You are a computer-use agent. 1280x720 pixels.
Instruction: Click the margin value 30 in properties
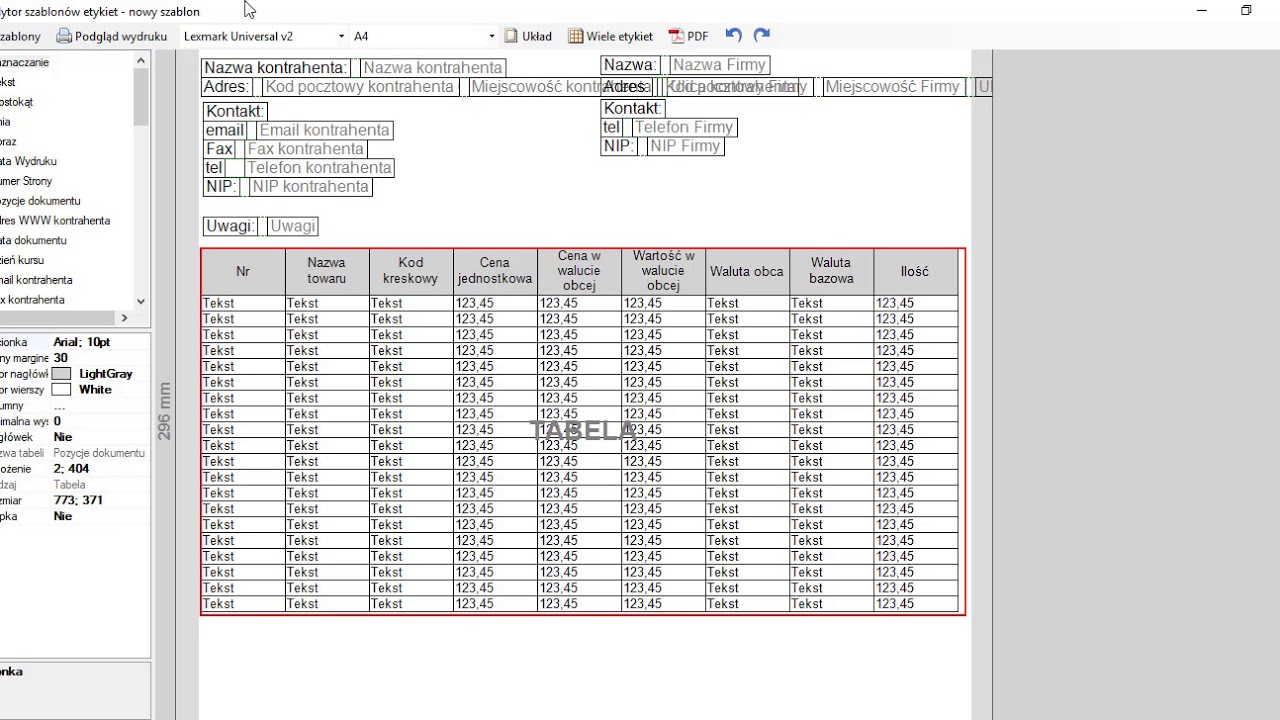pyautogui.click(x=100, y=358)
